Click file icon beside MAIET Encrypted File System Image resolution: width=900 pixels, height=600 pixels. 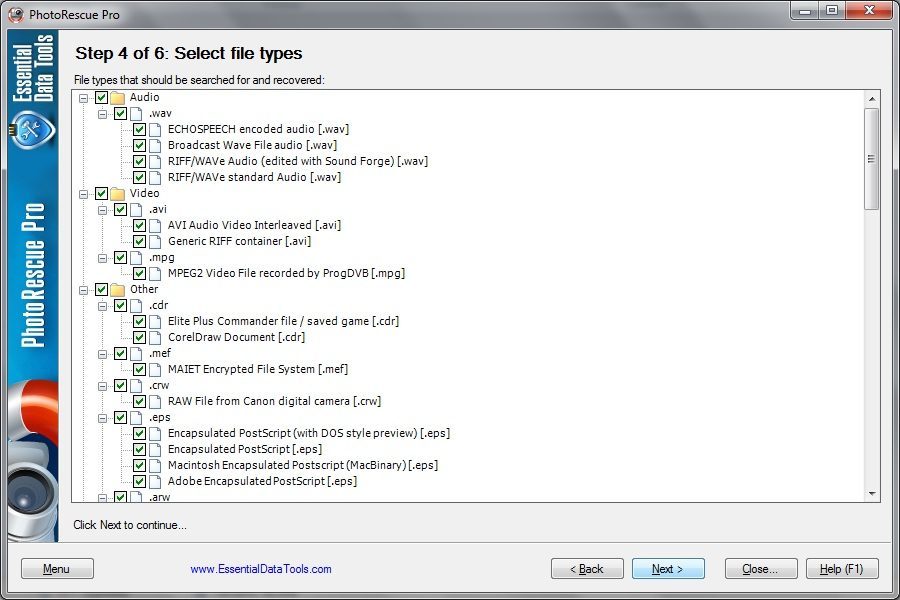pos(155,370)
